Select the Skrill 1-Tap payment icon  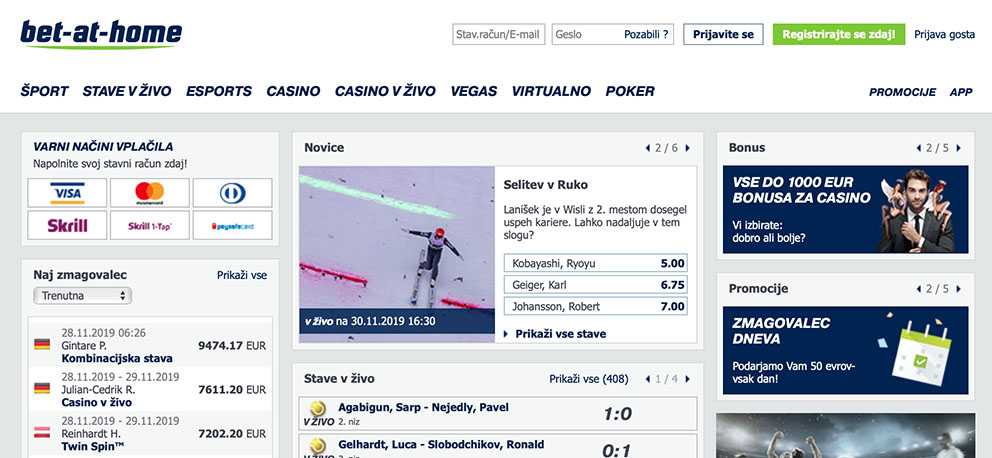tap(149, 225)
